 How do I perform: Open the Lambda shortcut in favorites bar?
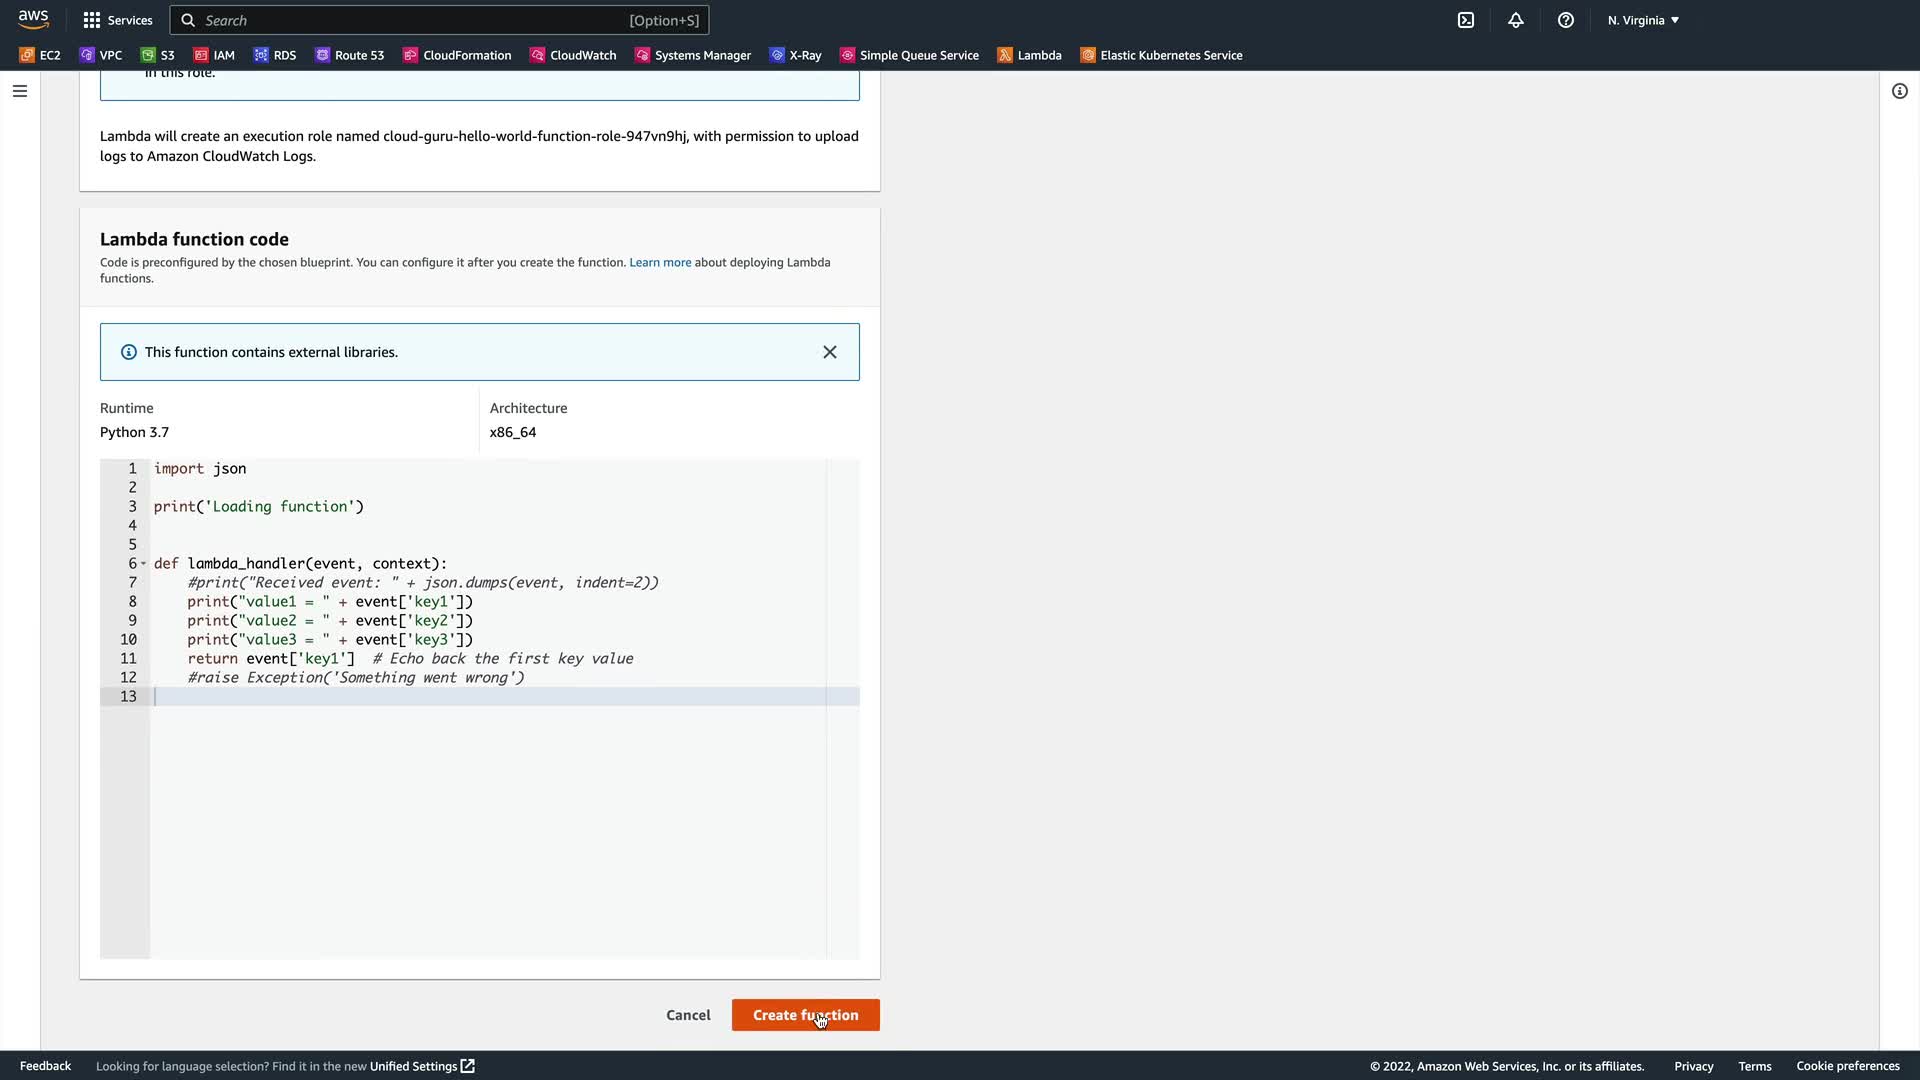click(x=1029, y=55)
